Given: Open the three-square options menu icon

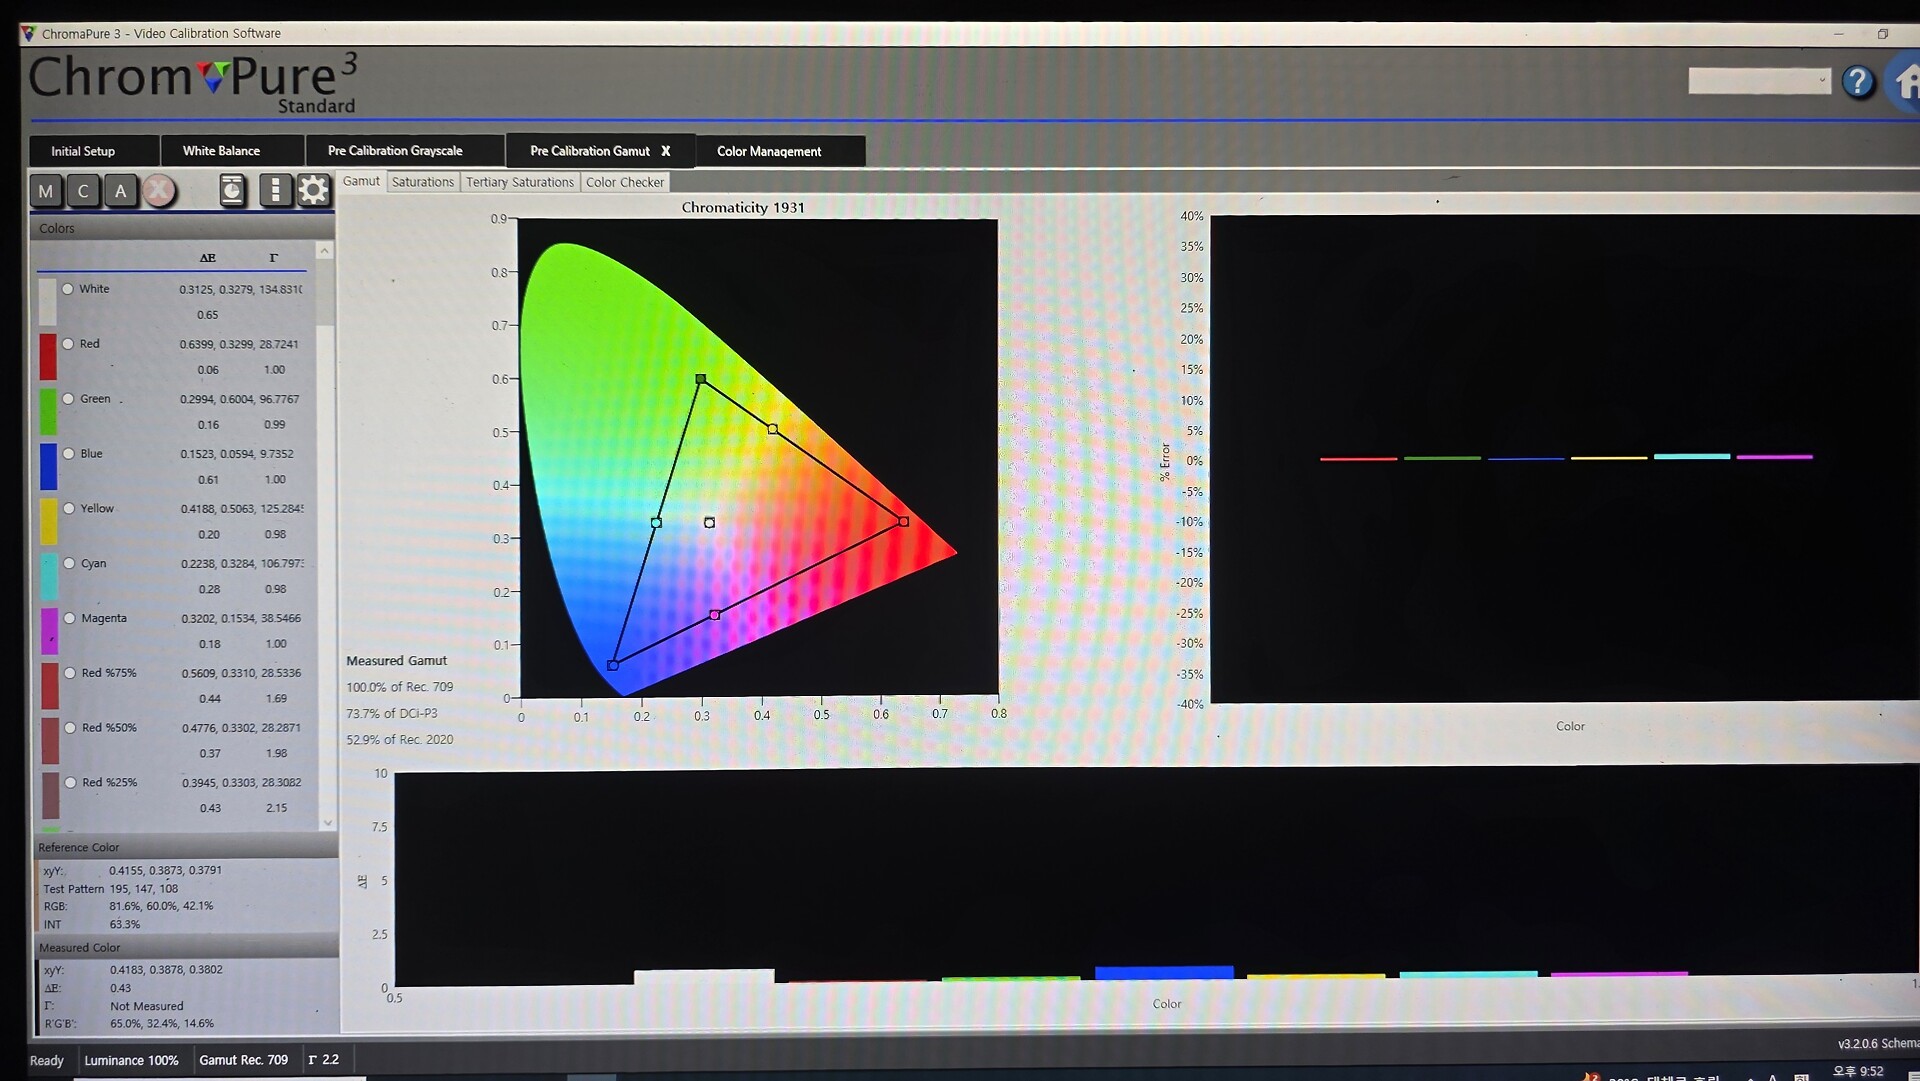Looking at the screenshot, I should coord(275,190).
